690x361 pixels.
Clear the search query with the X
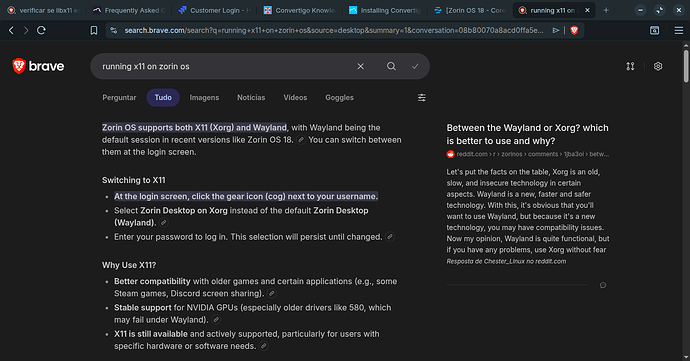pos(360,66)
